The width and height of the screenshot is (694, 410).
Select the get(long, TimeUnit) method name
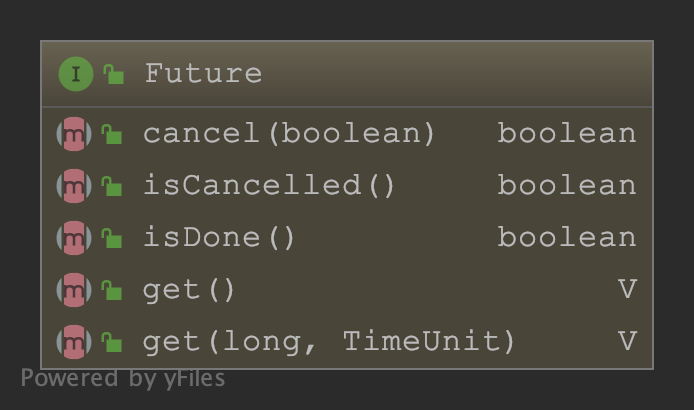tap(329, 342)
